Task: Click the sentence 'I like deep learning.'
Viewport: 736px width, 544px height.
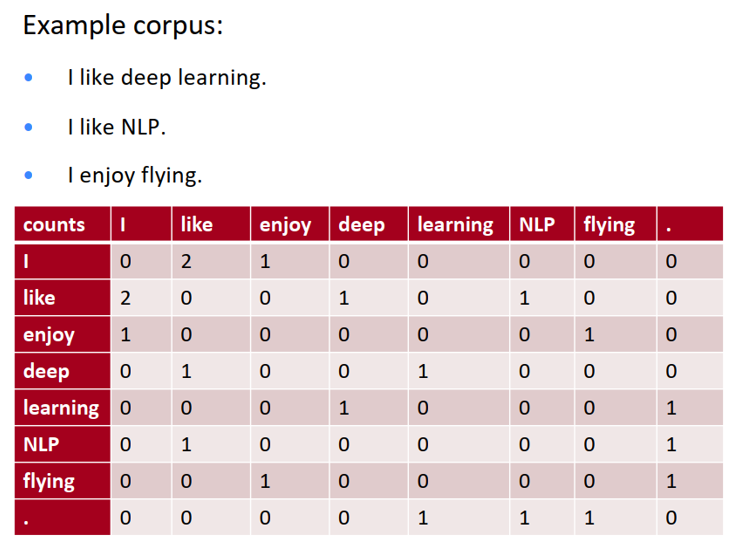Action: [167, 78]
